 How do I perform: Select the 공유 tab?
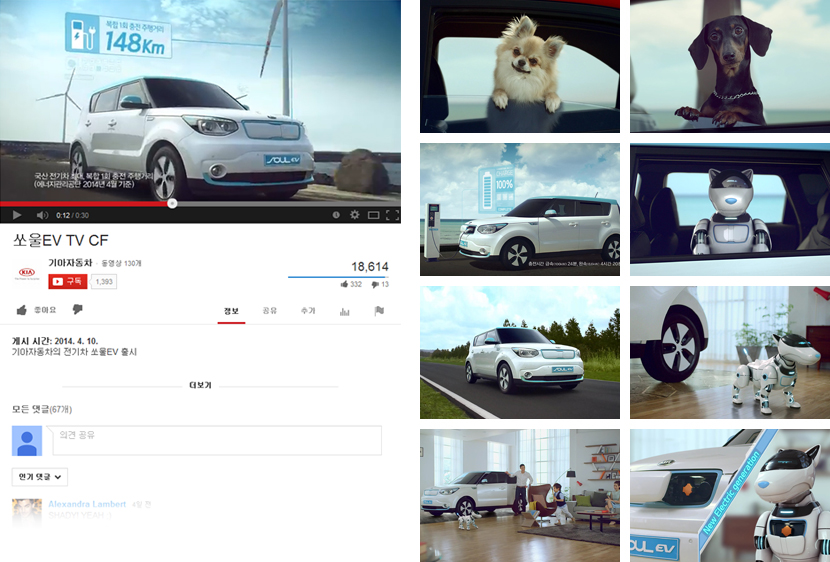click(x=270, y=311)
